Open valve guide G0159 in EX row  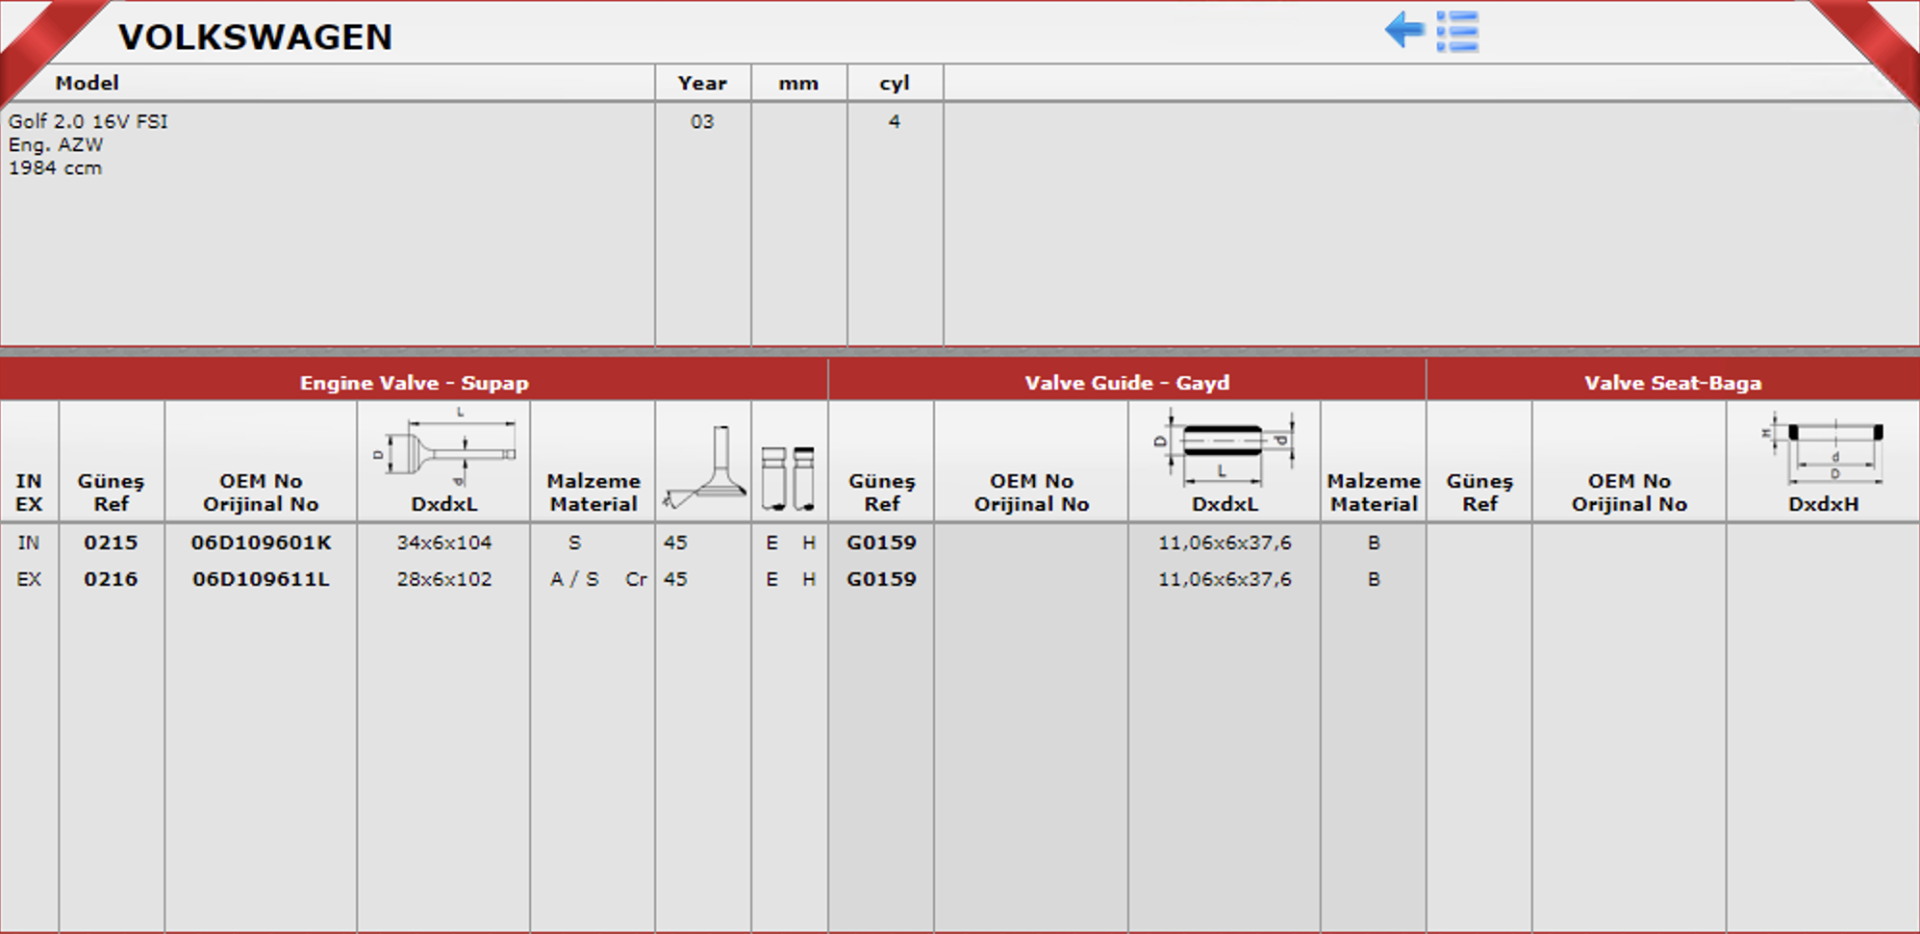881,579
